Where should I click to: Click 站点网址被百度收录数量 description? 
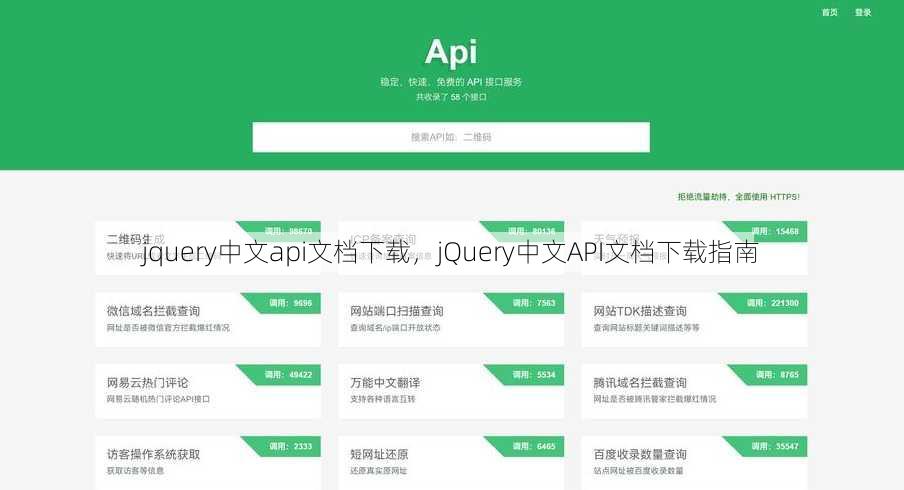[638, 470]
